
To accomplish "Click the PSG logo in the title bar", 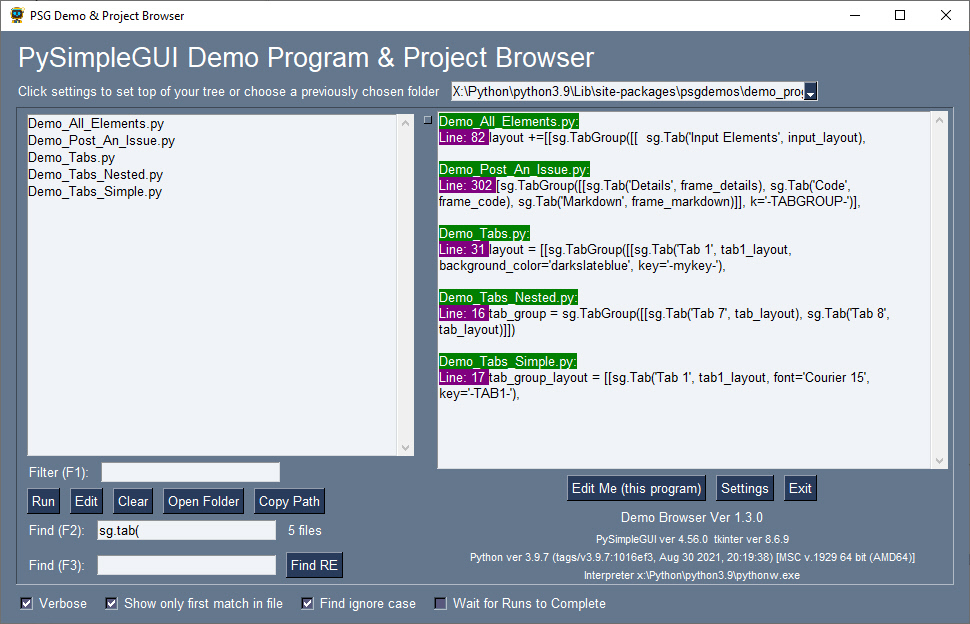I will 17,15.
